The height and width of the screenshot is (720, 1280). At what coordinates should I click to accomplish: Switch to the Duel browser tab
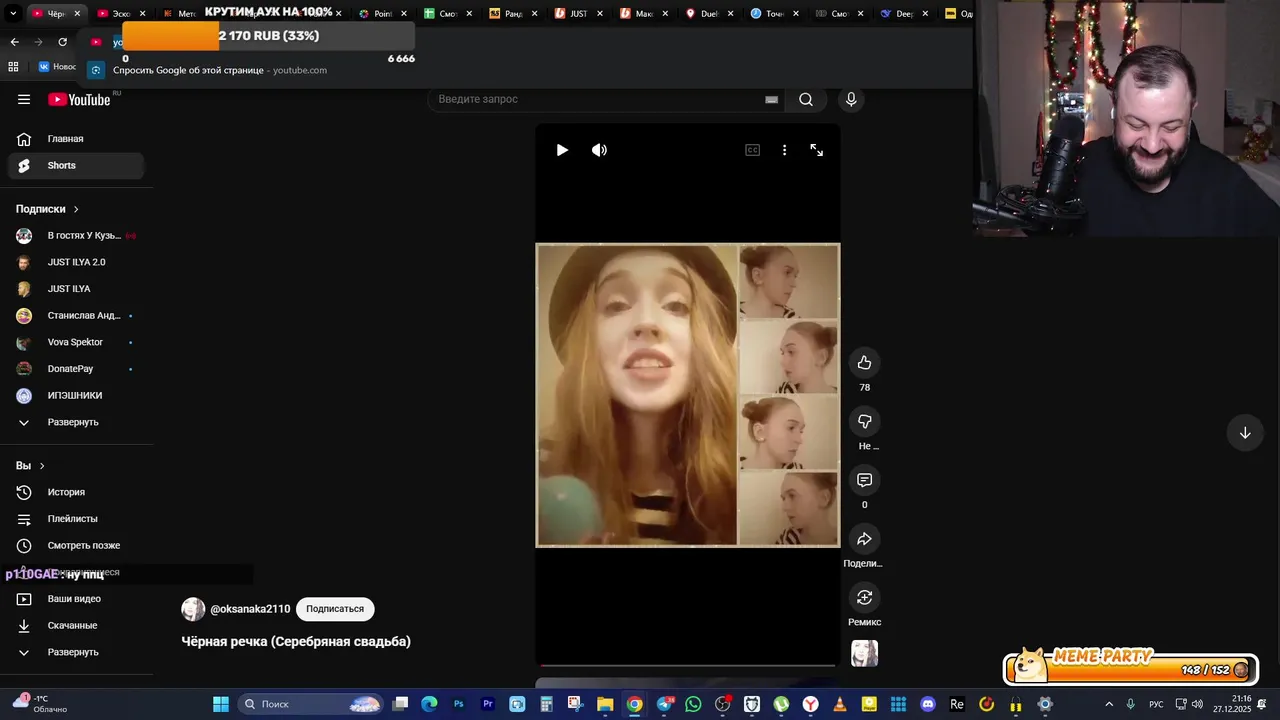pos(710,14)
